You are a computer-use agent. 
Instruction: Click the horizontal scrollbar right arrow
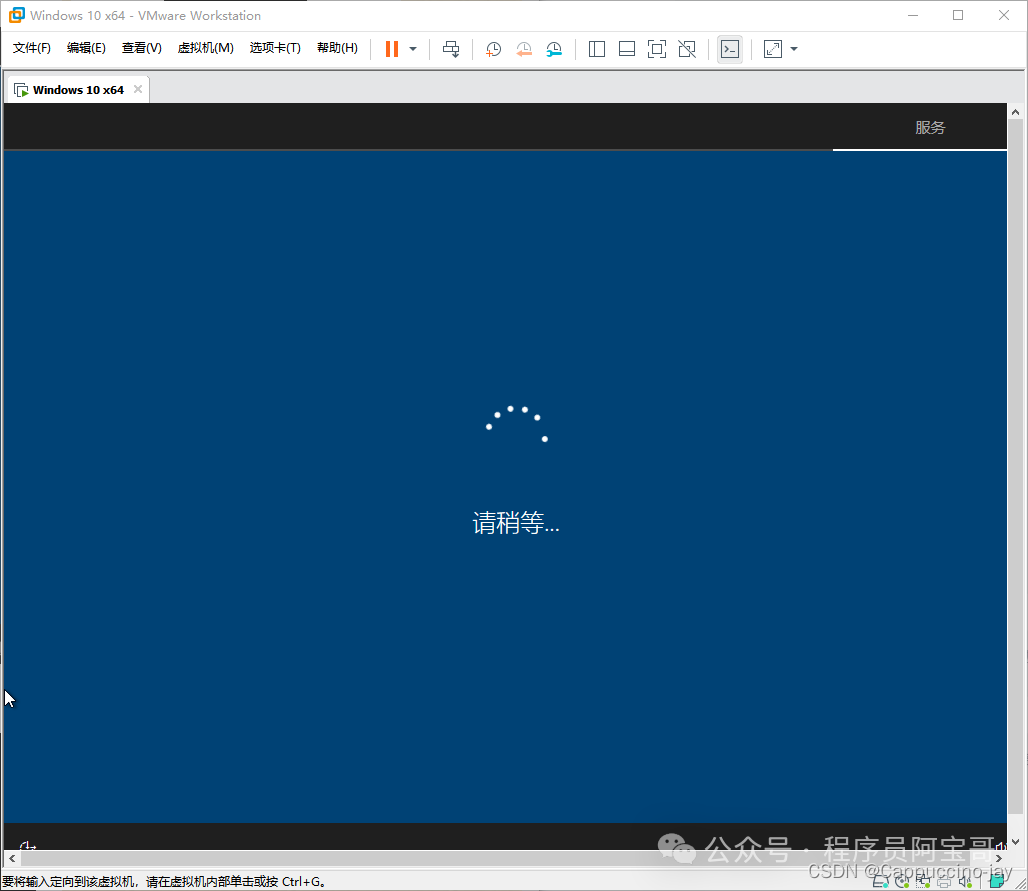[998, 858]
